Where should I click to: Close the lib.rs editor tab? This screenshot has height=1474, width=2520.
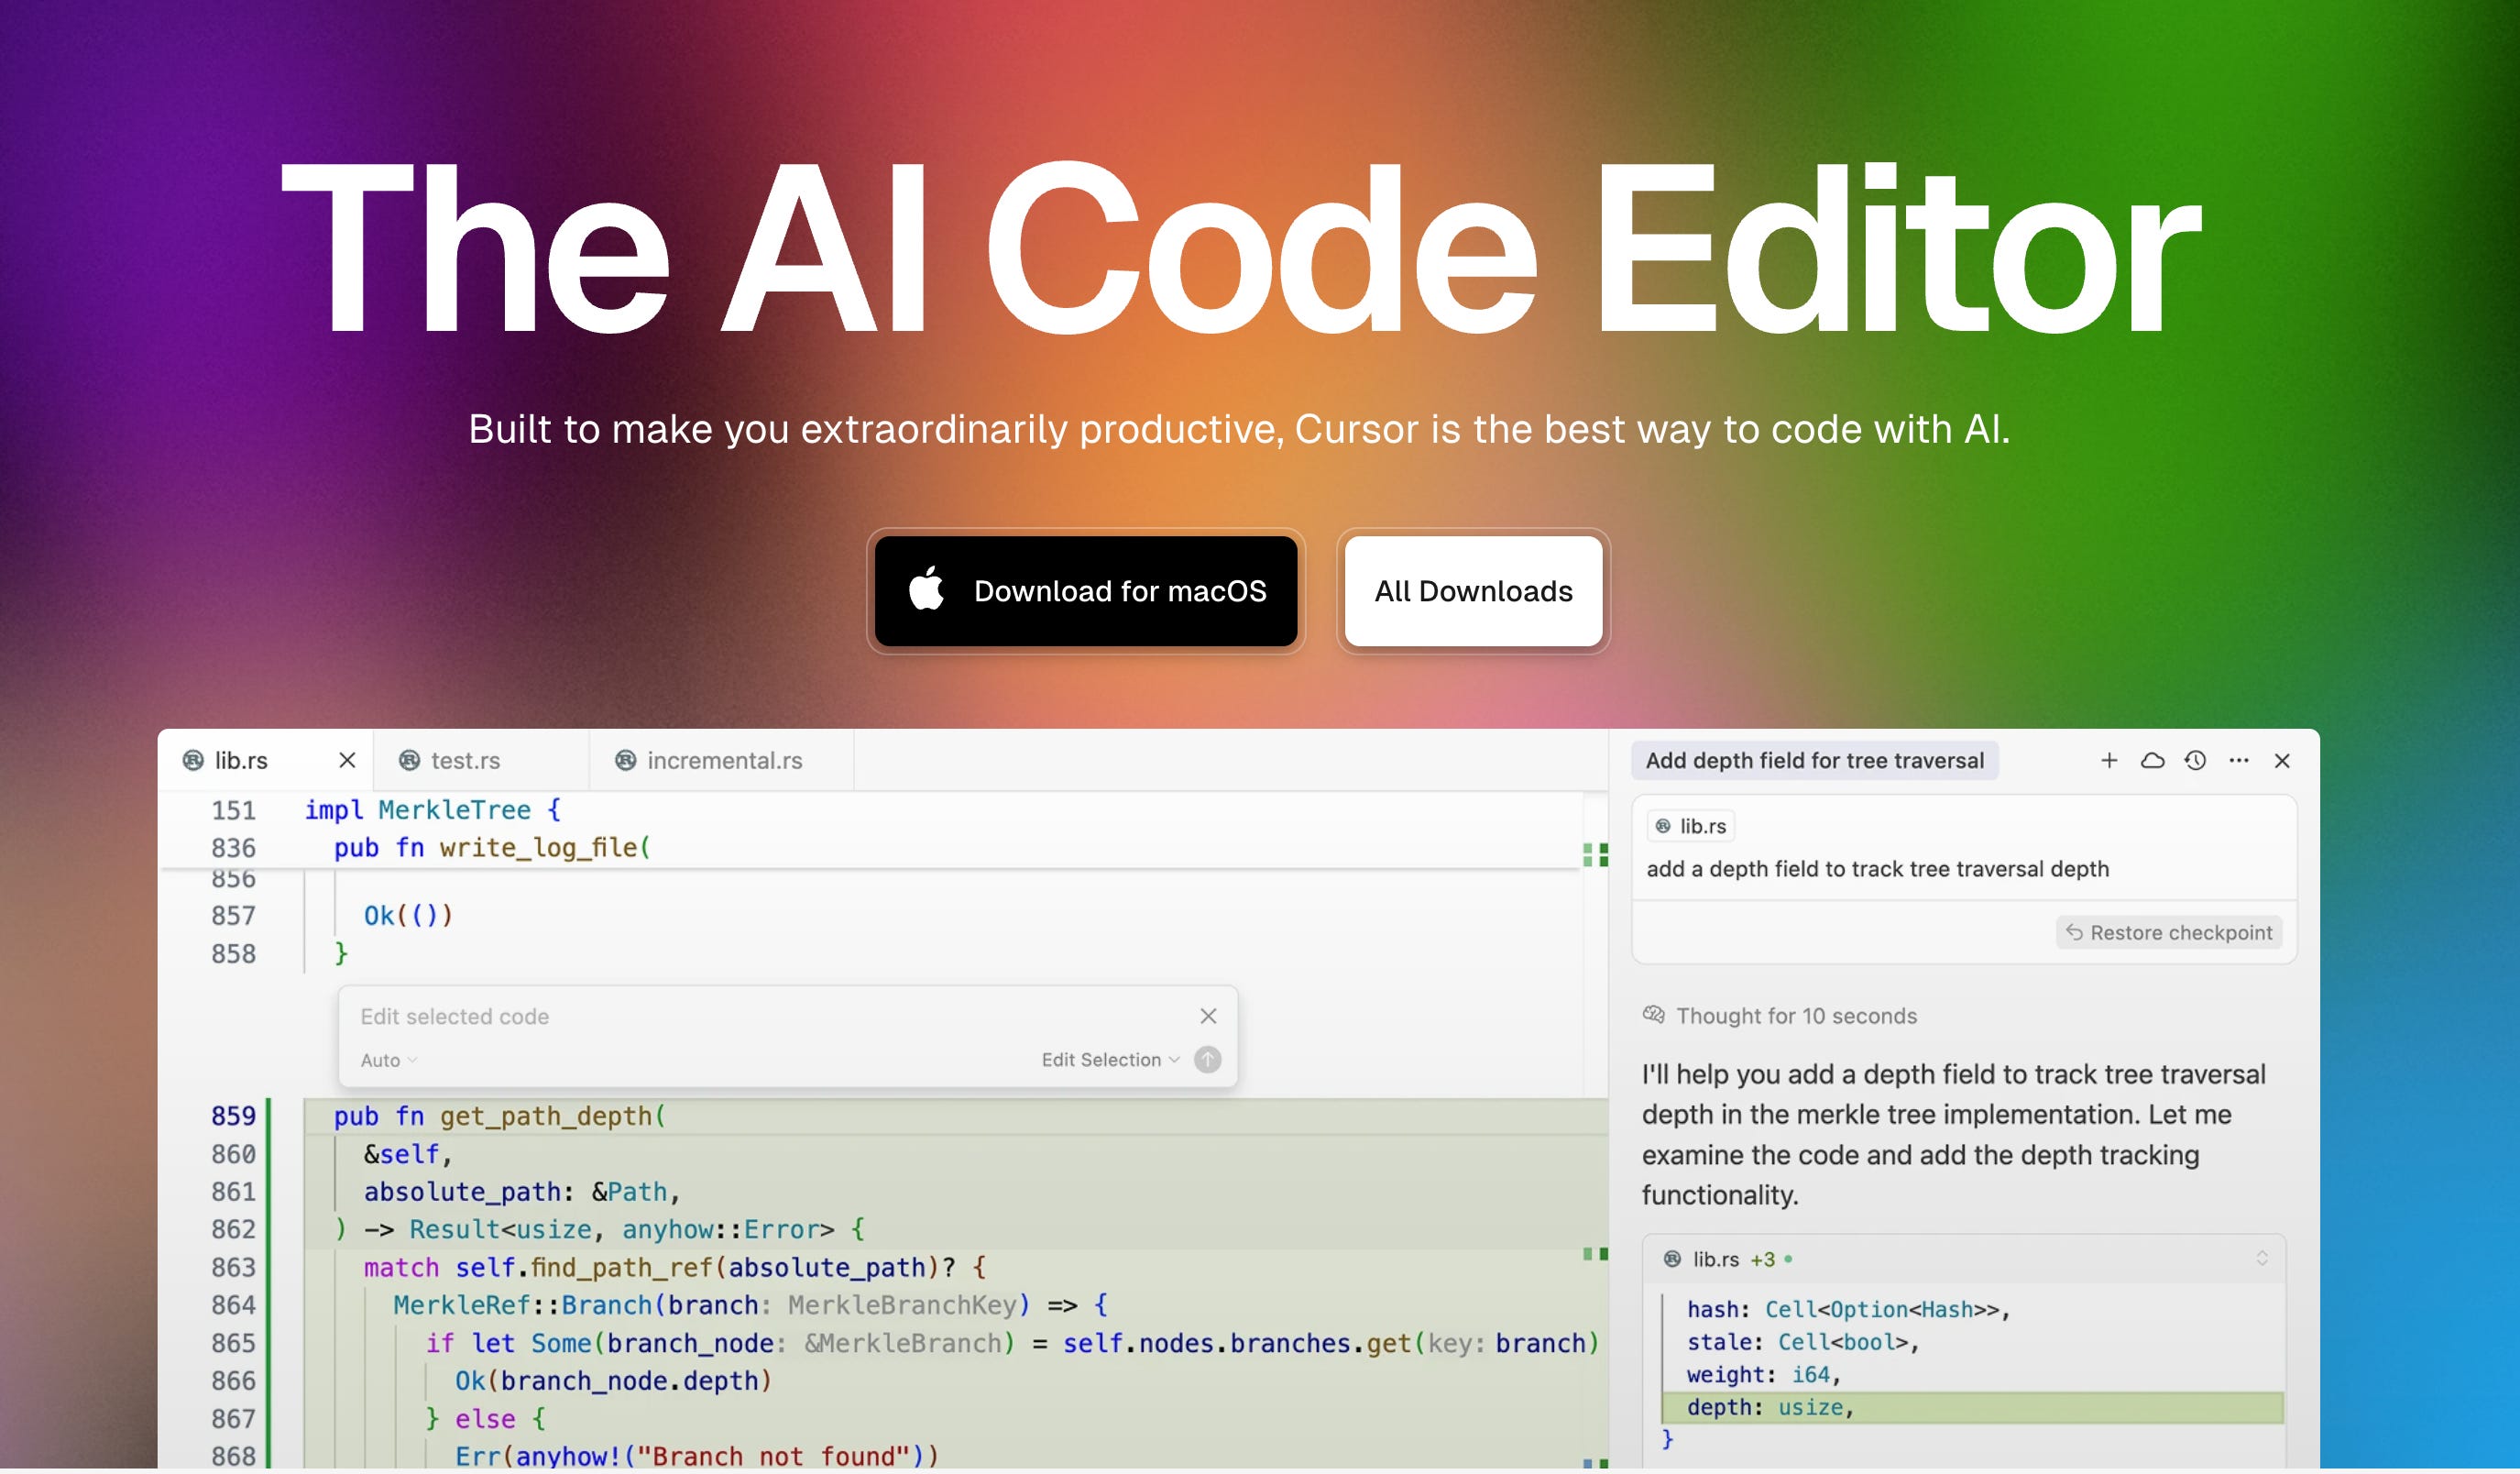(347, 760)
